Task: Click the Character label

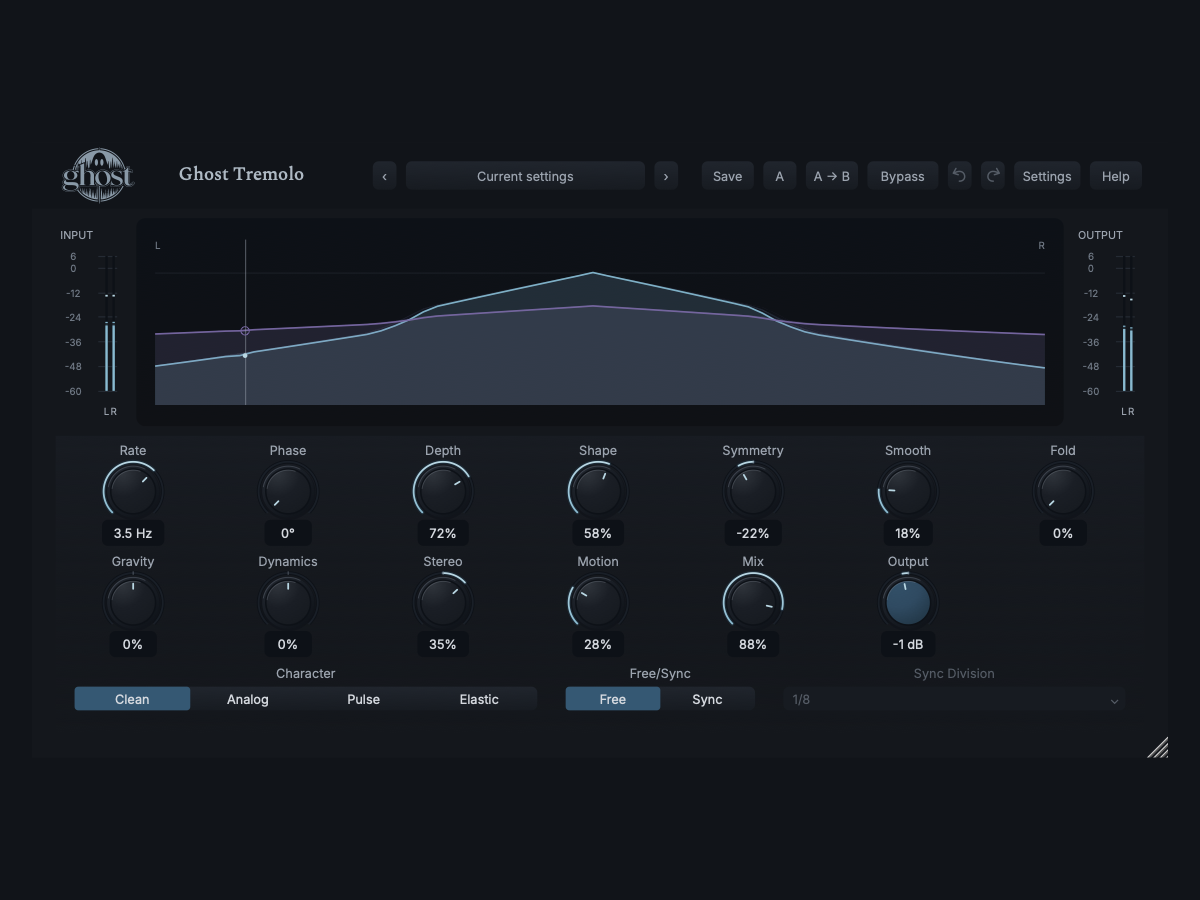Action: tap(306, 674)
